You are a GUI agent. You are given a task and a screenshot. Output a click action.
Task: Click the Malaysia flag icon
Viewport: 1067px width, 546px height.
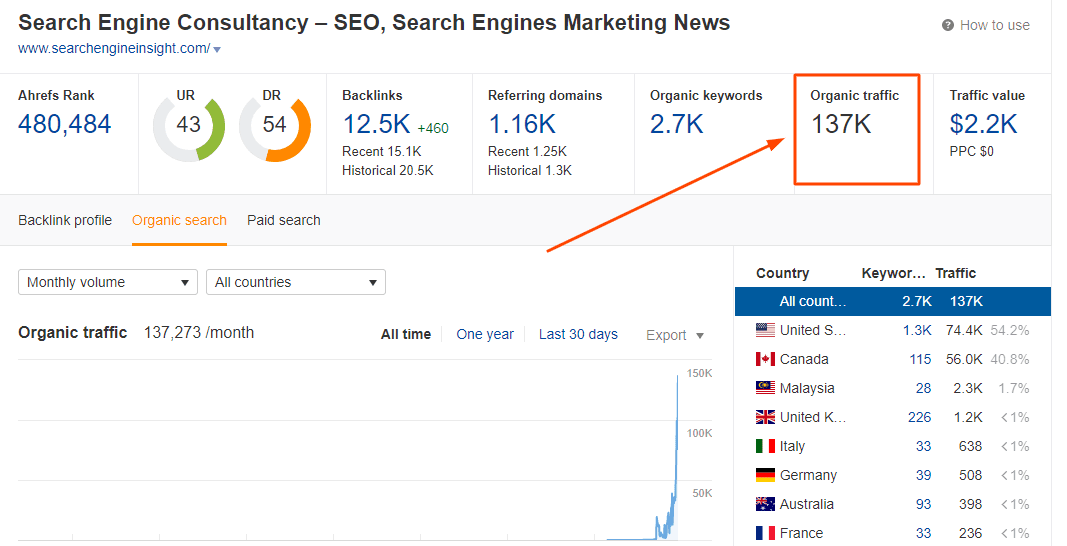pos(765,388)
